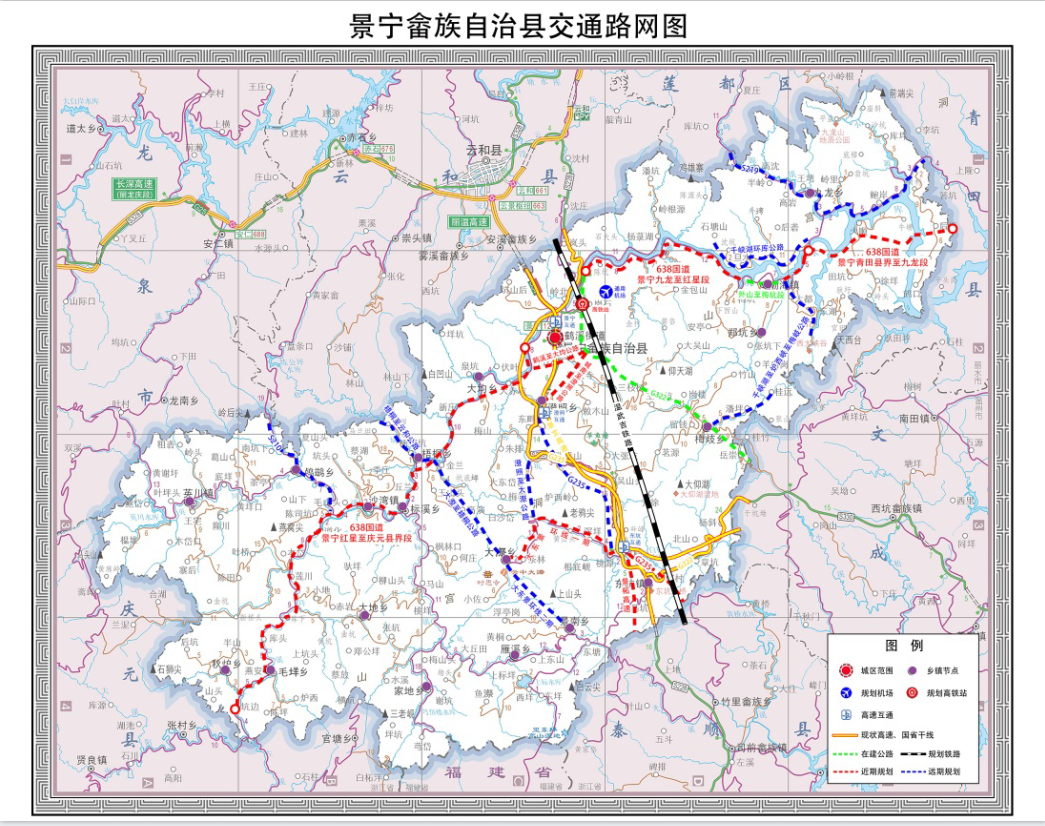This screenshot has width=1045, height=826.
Task: Click the map title 景宁畲族自治县交通路网图
Action: [519, 27]
